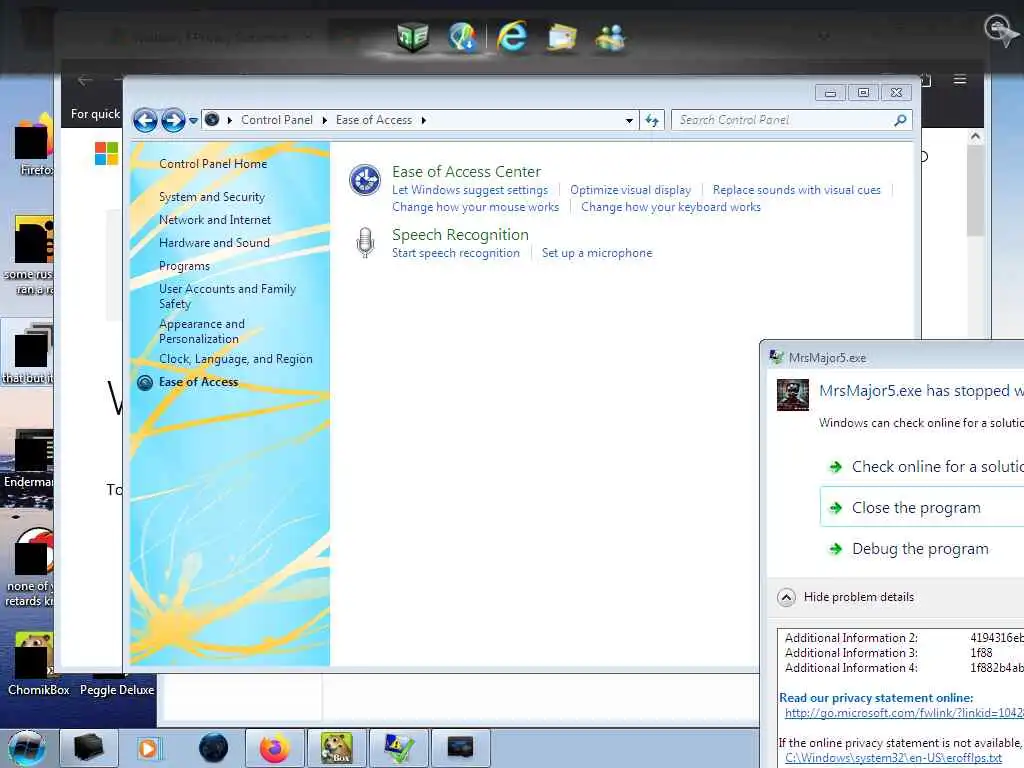Open the erofflps.txt file link
Image resolution: width=1024 pixels, height=768 pixels.
(893, 758)
